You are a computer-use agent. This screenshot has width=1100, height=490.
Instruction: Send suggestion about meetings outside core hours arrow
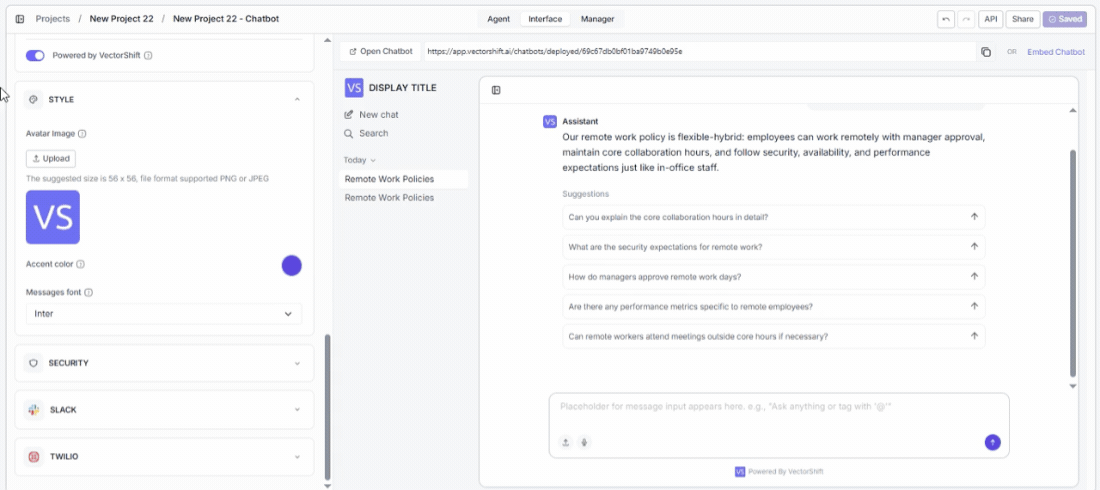[974, 336]
